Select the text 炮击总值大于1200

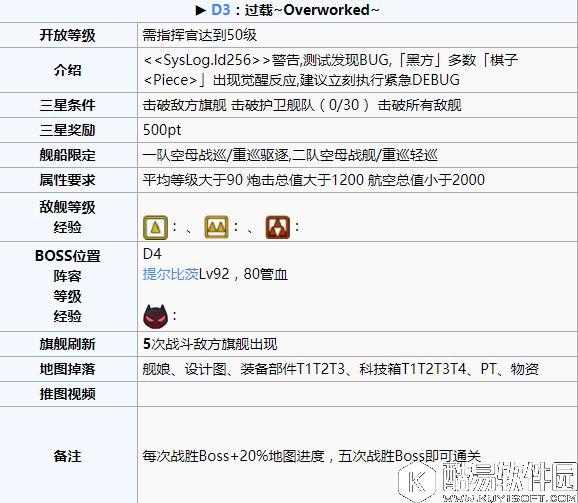point(305,180)
